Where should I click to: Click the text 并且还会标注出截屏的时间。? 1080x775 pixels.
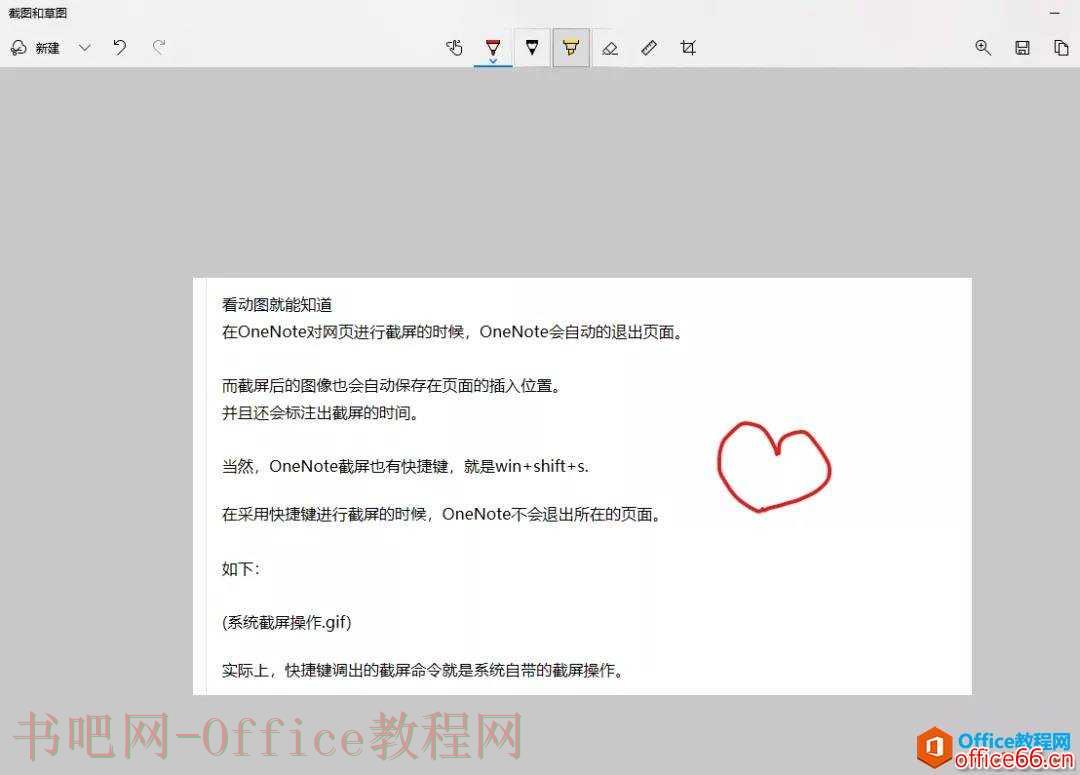[320, 413]
